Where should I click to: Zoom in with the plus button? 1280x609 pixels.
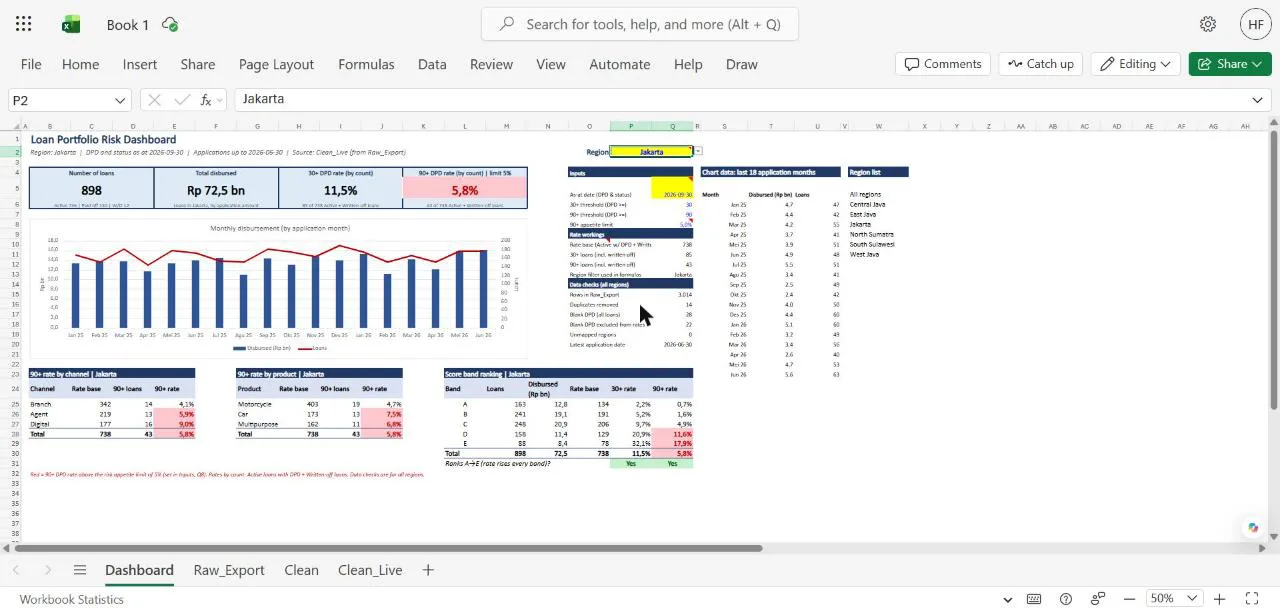pos(1219,599)
